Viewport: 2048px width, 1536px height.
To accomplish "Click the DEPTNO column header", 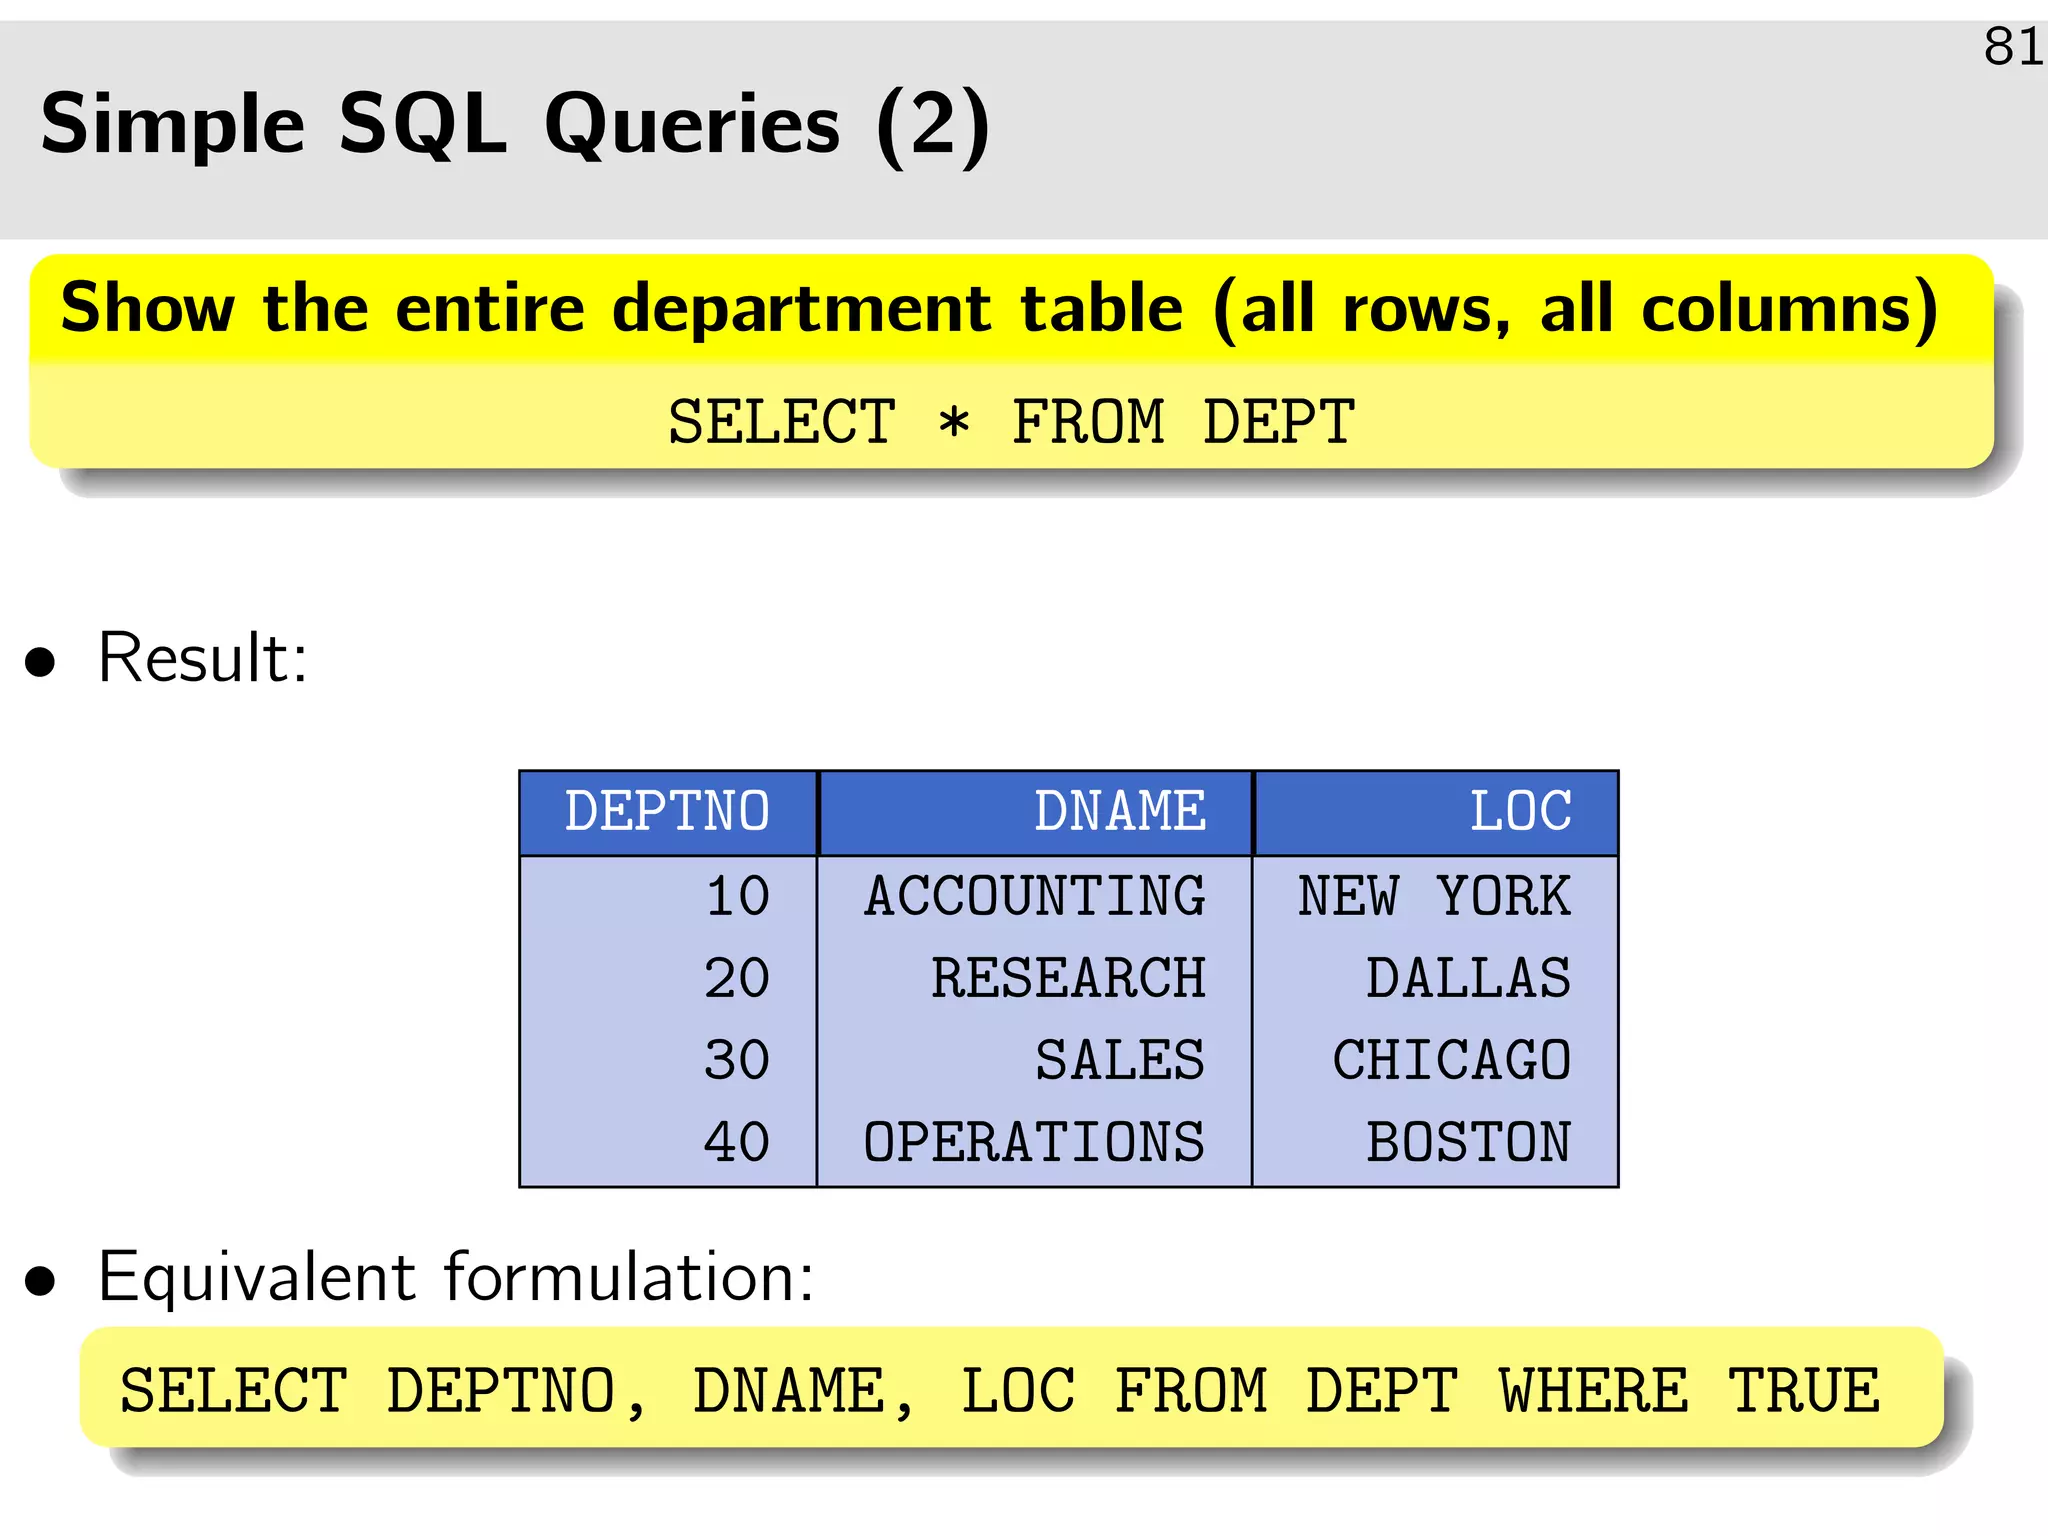I will tap(668, 811).
